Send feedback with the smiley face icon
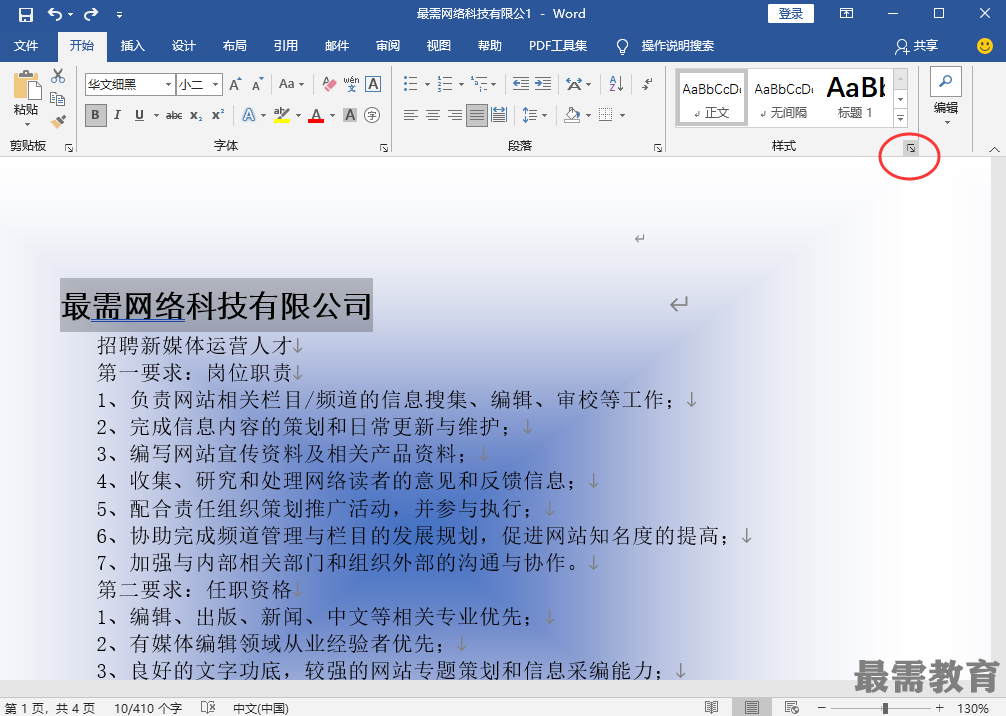The height and width of the screenshot is (716, 1006). [x=984, y=46]
